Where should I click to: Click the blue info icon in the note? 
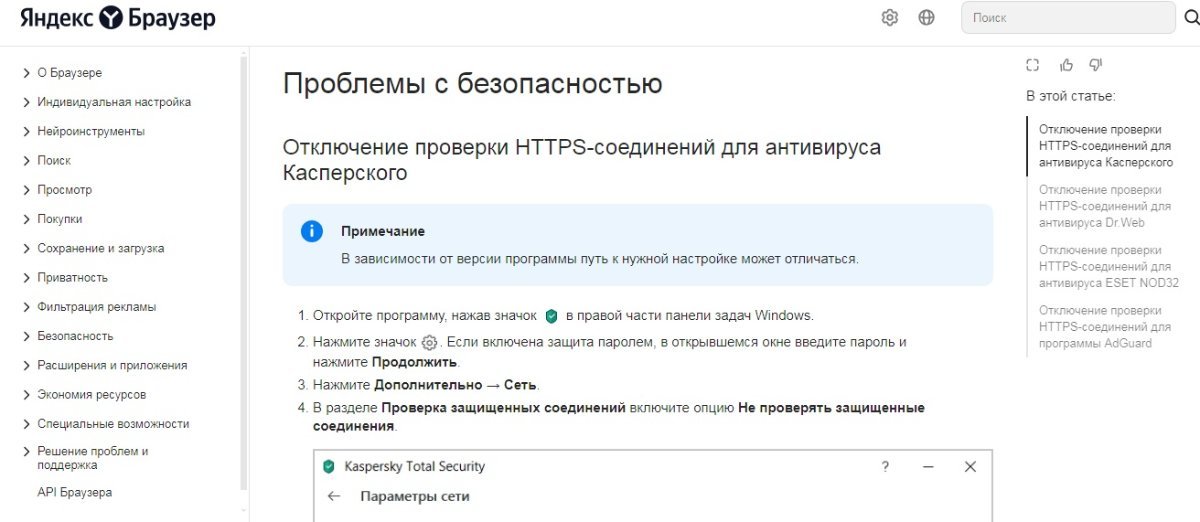coord(312,231)
